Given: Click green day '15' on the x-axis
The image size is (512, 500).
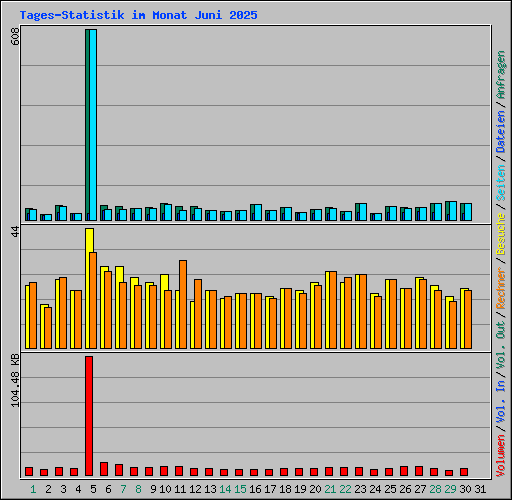Looking at the screenshot, I should [x=240, y=489].
